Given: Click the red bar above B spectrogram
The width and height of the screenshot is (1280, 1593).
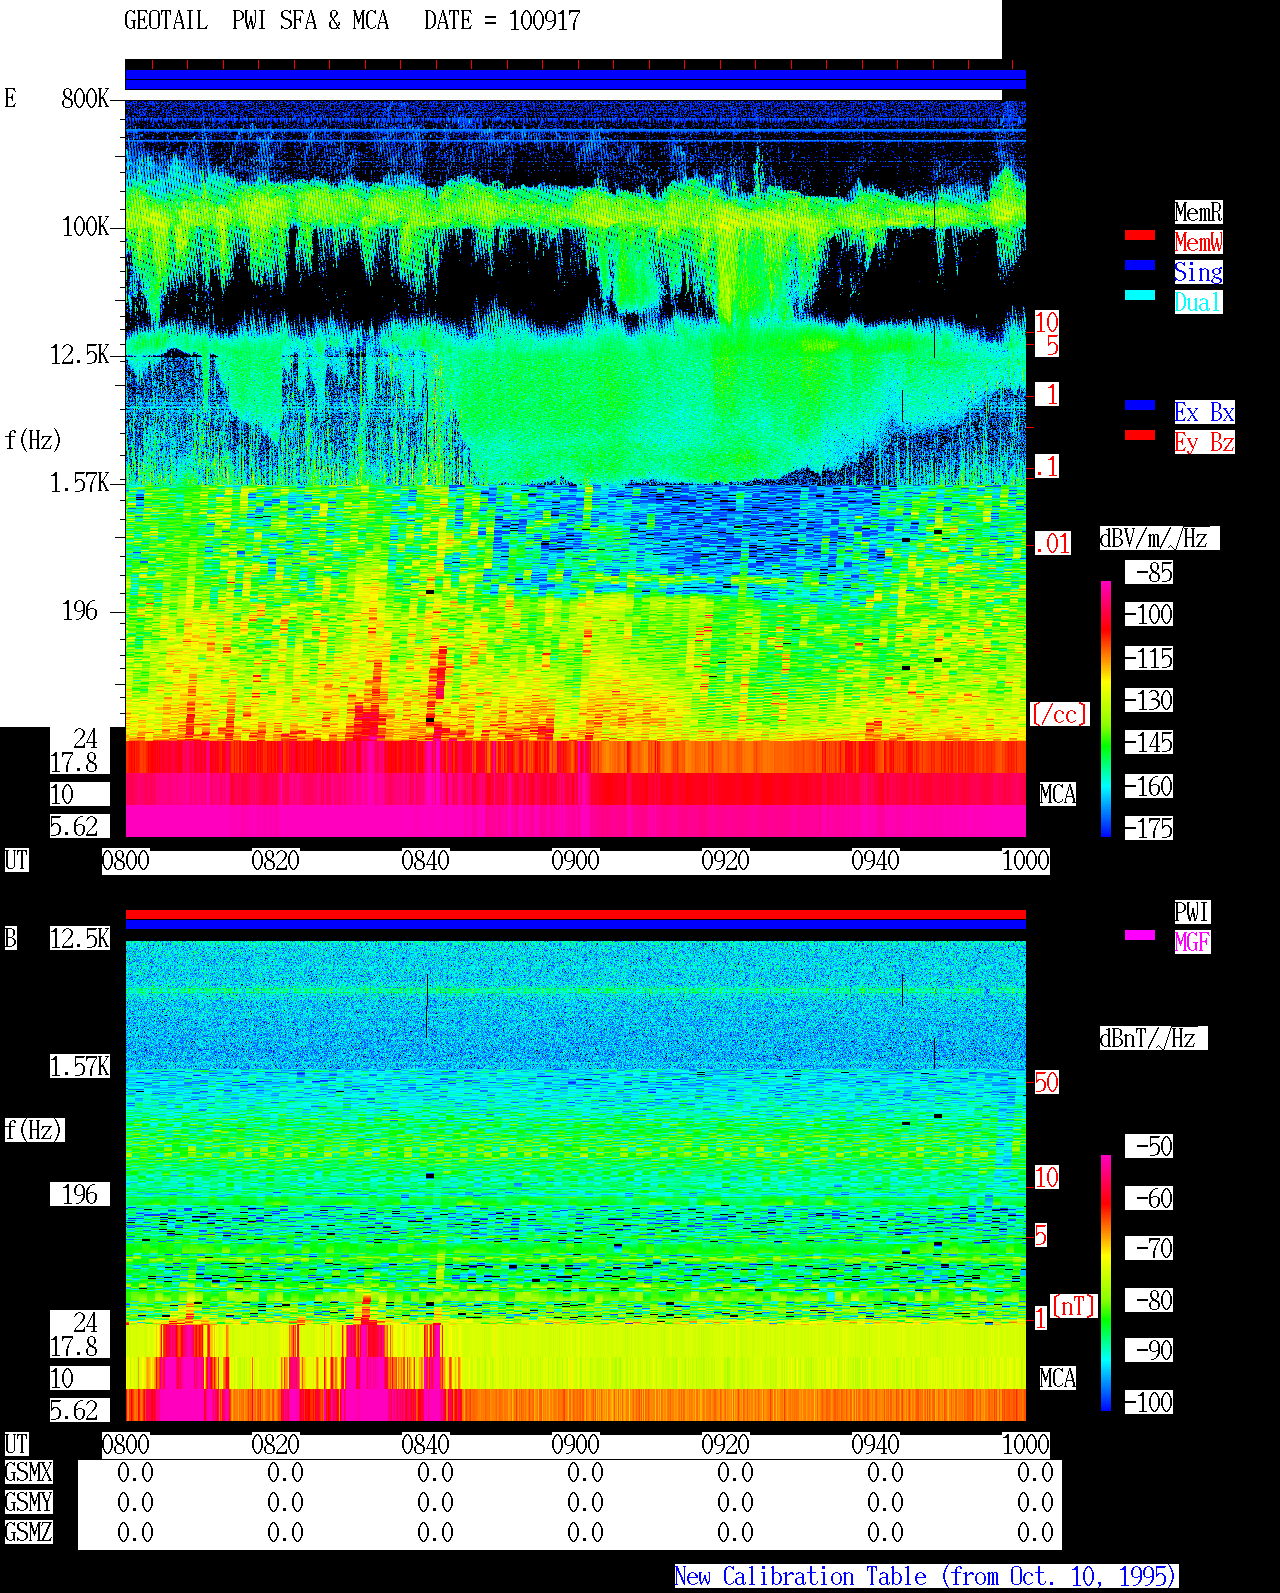Looking at the screenshot, I should click(575, 914).
